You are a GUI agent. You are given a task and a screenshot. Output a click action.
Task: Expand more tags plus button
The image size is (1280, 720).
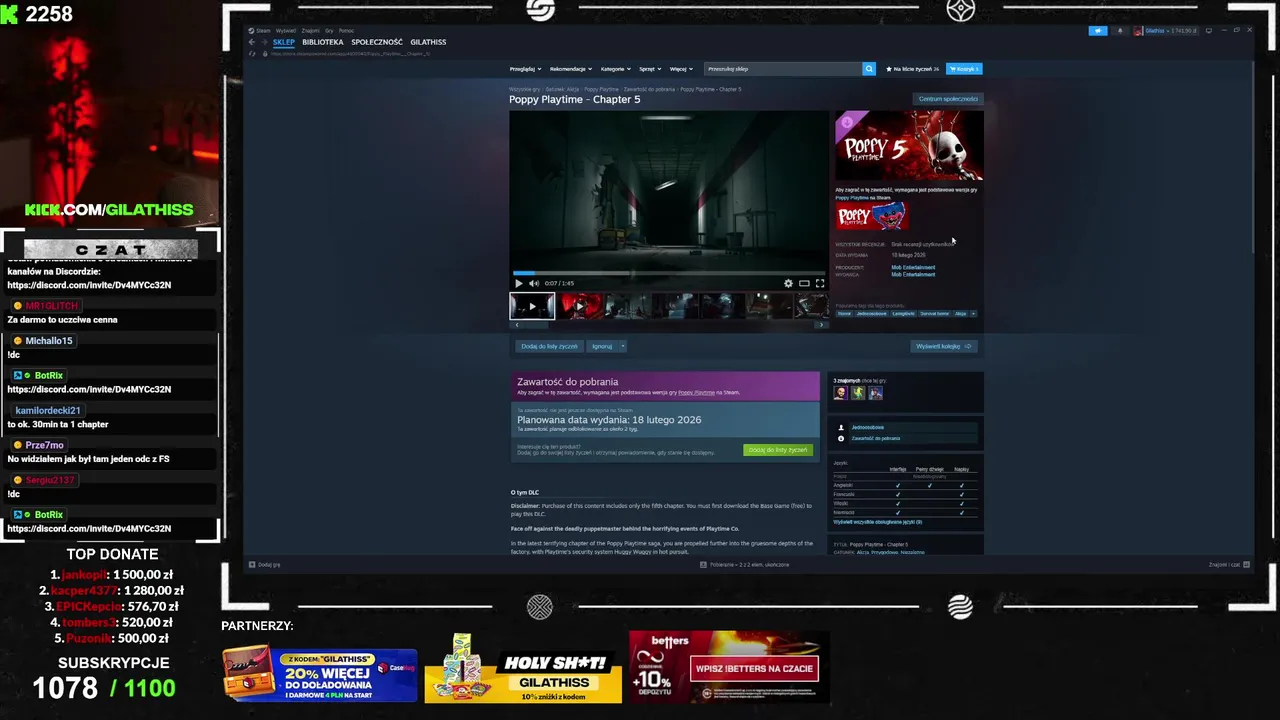tap(973, 313)
